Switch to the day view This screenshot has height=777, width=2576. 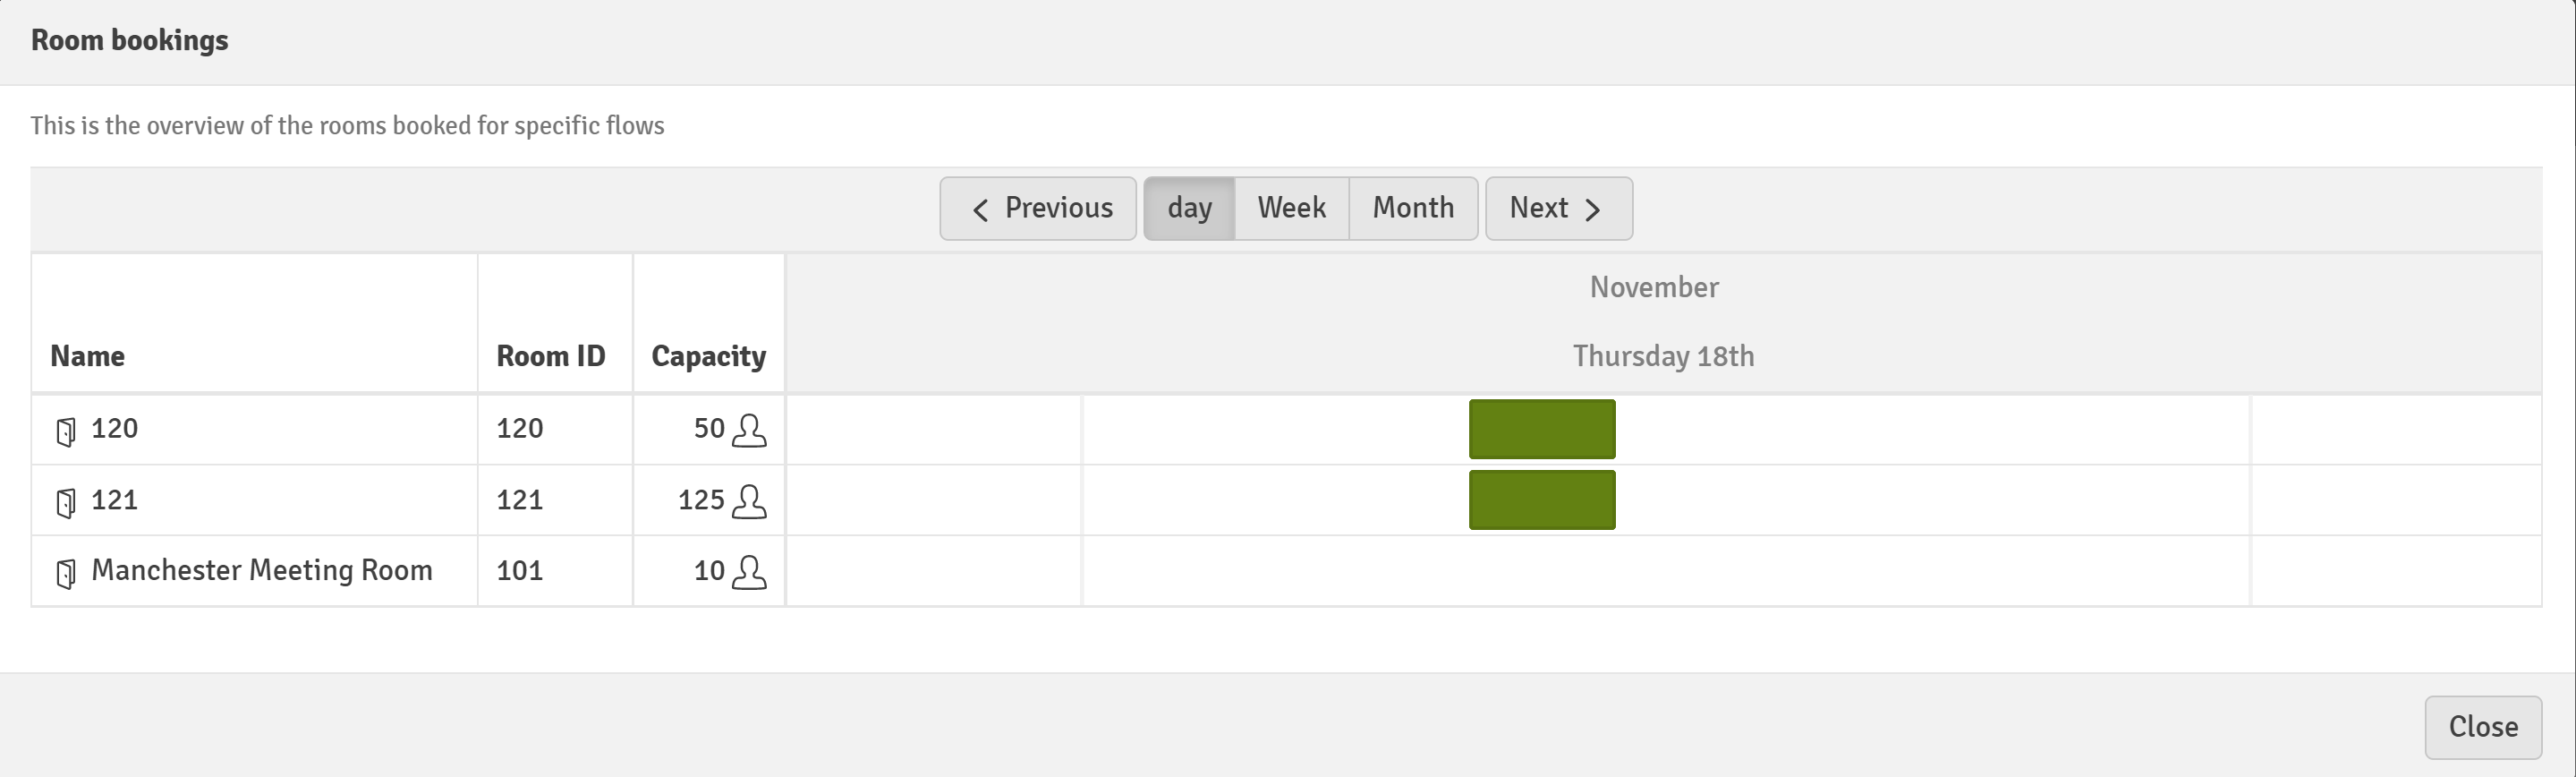click(x=1189, y=208)
